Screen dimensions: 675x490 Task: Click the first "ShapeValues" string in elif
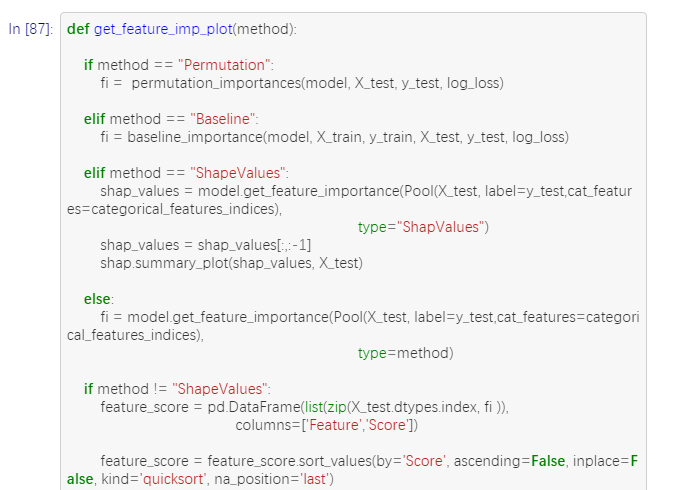click(238, 173)
